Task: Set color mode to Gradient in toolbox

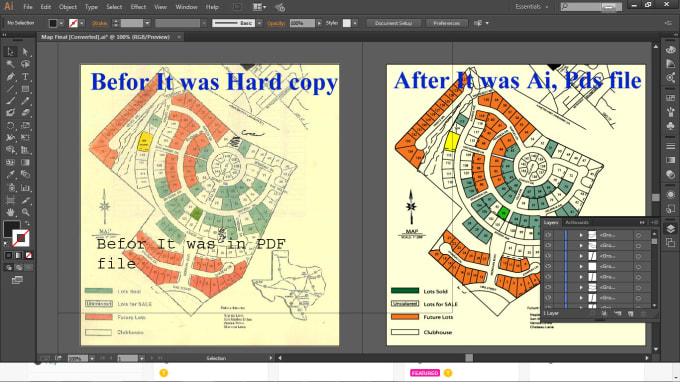Action: tap(18, 255)
